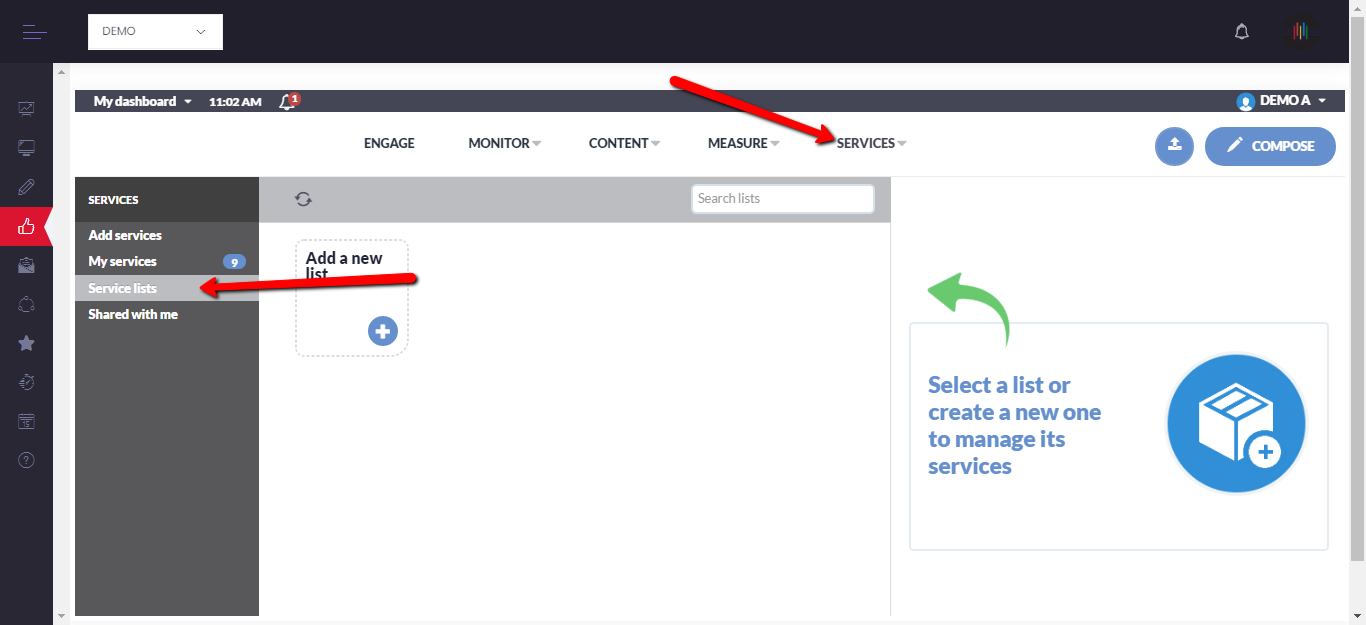
Task: Open the star favorites sidebar icon
Action: (x=27, y=343)
